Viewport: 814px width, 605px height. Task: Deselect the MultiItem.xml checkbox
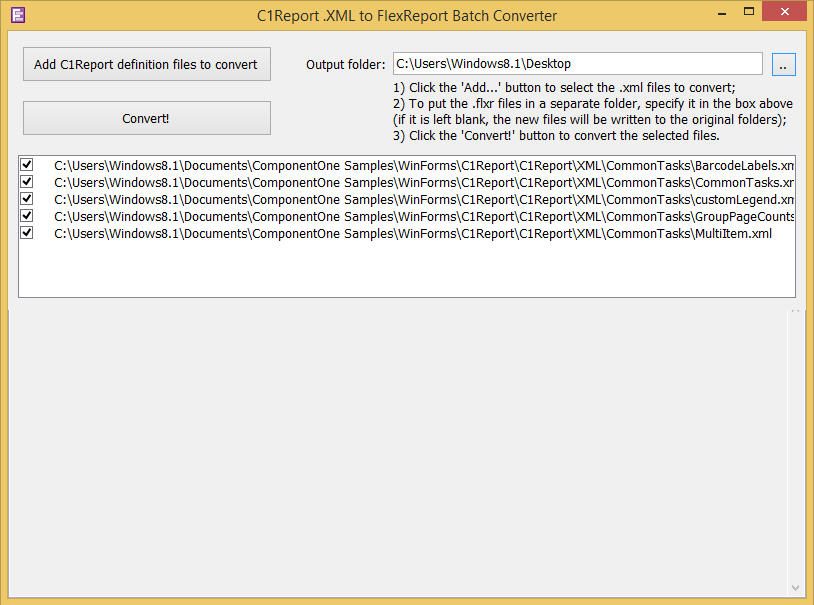tap(27, 233)
